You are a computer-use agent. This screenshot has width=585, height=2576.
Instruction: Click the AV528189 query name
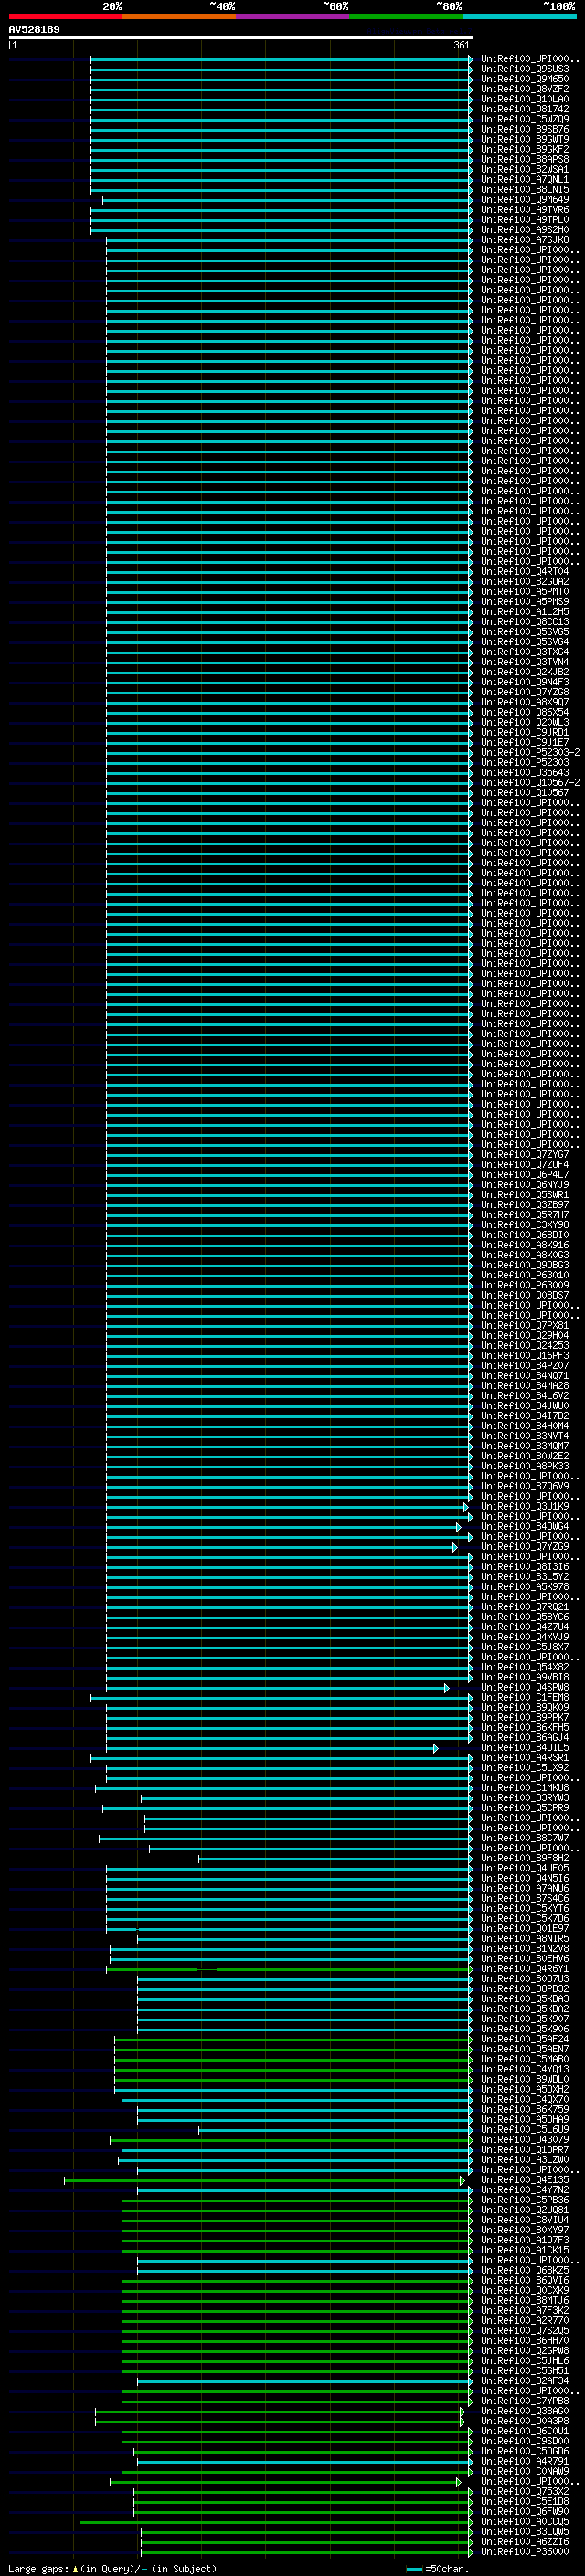(x=34, y=29)
